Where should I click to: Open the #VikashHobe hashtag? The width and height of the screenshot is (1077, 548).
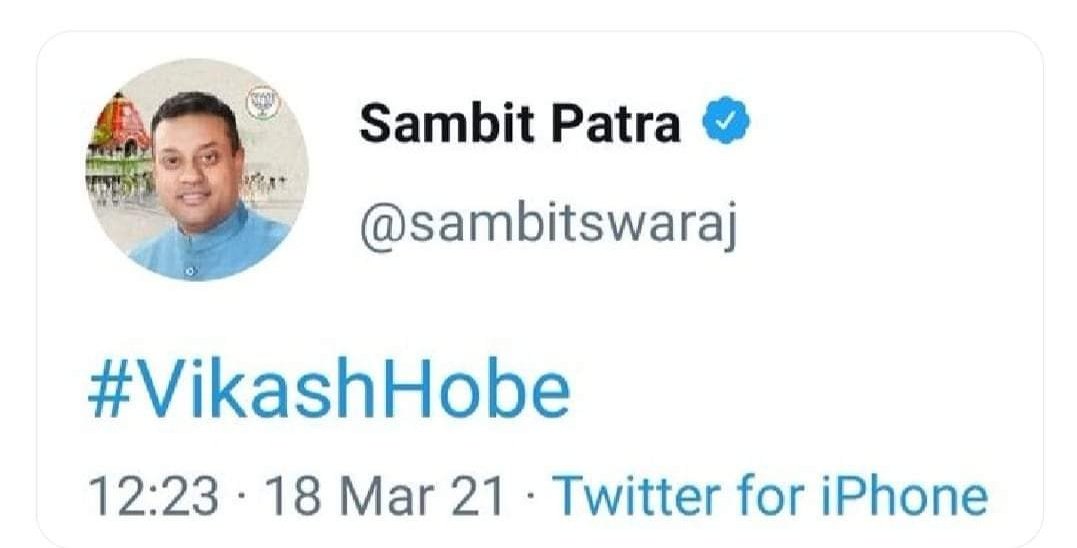tap(329, 392)
